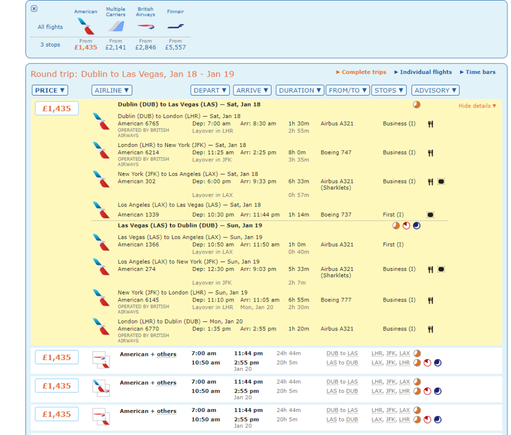Select the highlighted £1,435 price button
This screenshot has width=511, height=435.
[57, 109]
